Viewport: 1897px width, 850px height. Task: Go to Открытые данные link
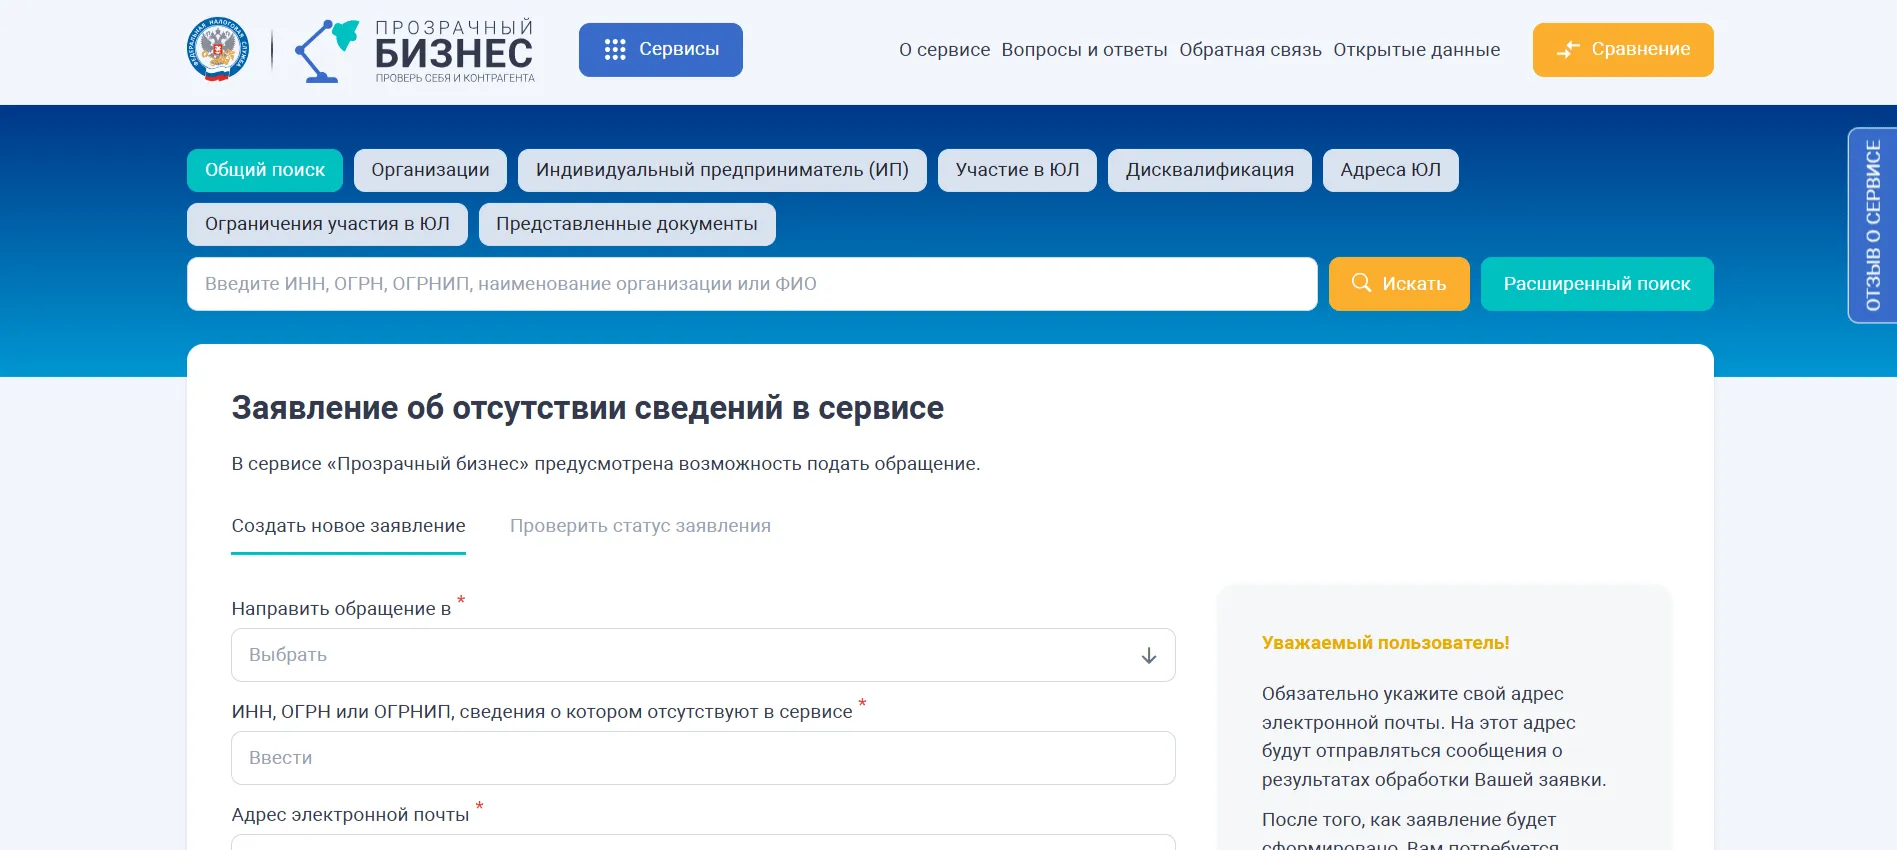(x=1416, y=50)
